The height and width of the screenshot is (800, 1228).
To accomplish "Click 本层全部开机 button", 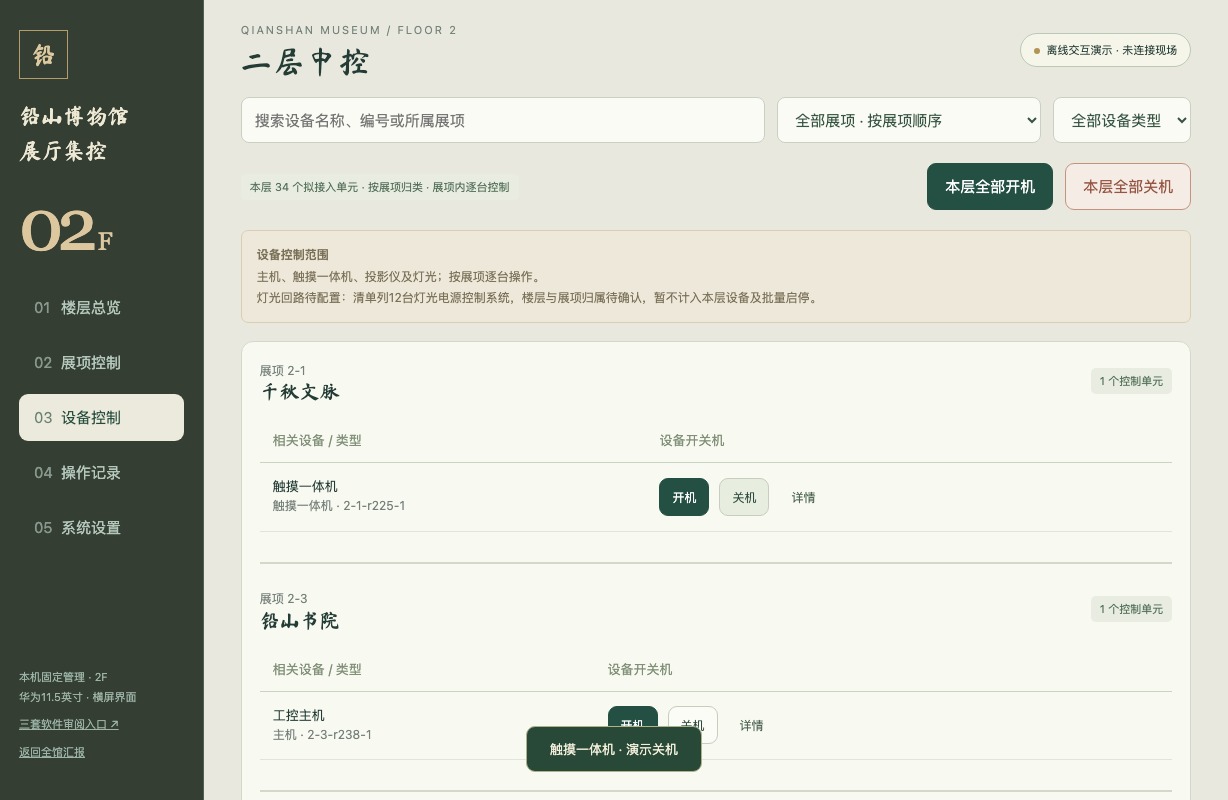I will [x=990, y=186].
